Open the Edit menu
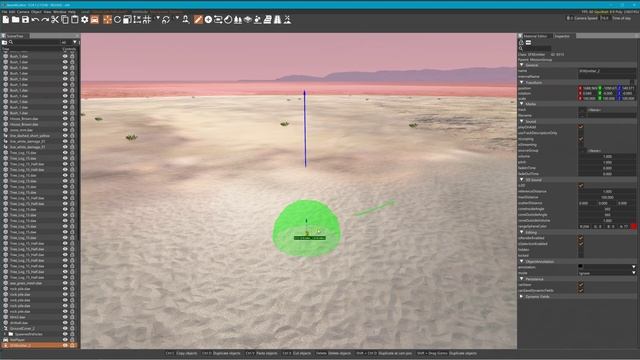The height and width of the screenshot is (360, 640). click(12, 12)
